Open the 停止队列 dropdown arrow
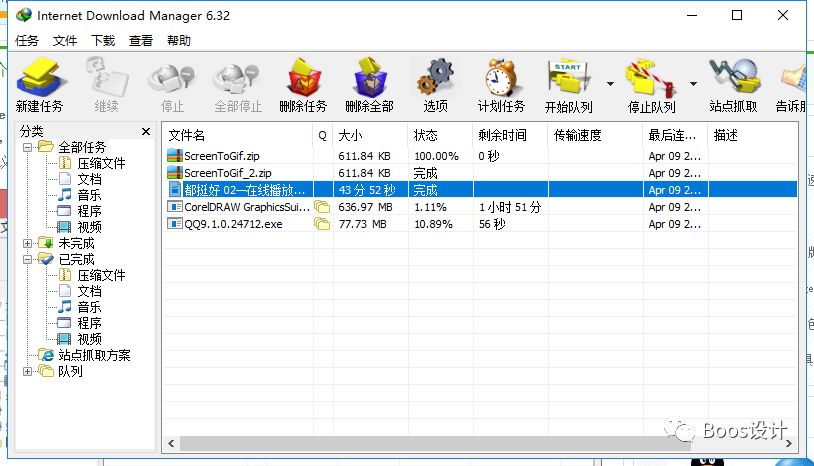The image size is (814, 466). 693,84
